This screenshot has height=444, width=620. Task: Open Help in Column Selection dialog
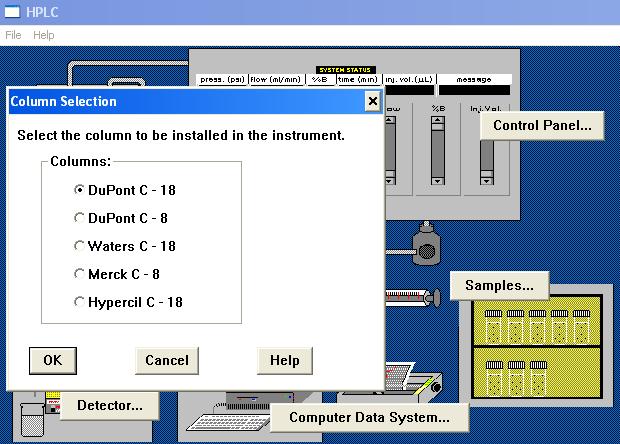click(x=285, y=361)
